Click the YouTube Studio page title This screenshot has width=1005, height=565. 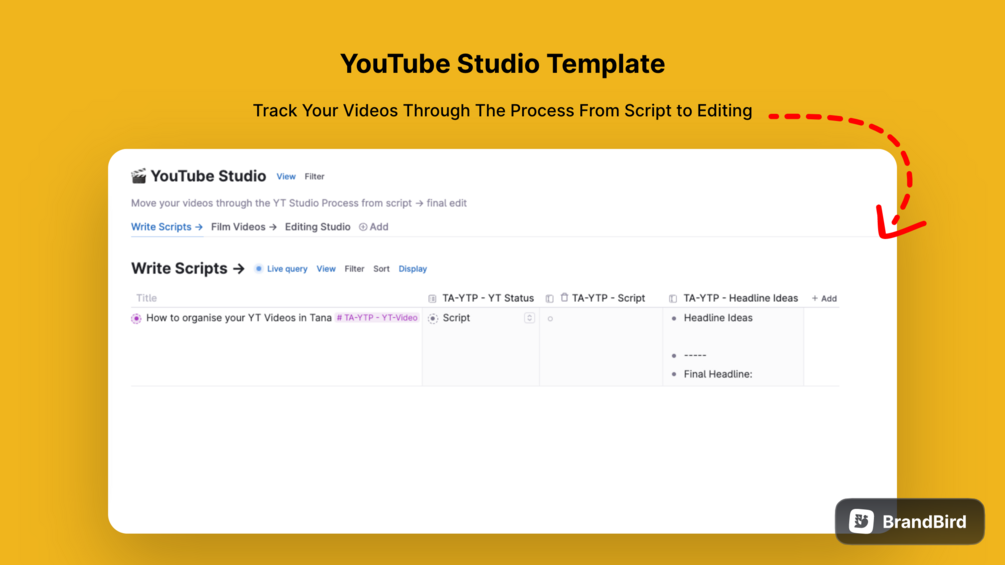click(208, 176)
